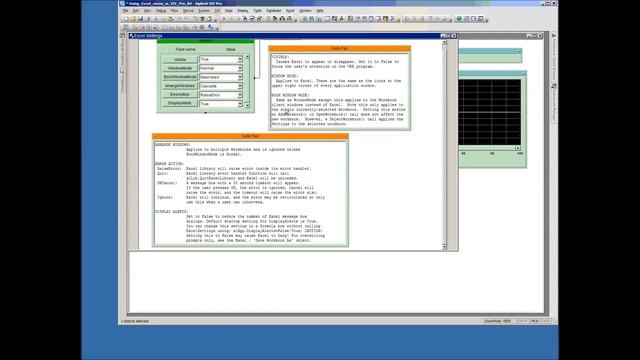Screen dimensions: 640x360
Task: Open the DisplayAlerts value dropdown
Action: [240, 104]
